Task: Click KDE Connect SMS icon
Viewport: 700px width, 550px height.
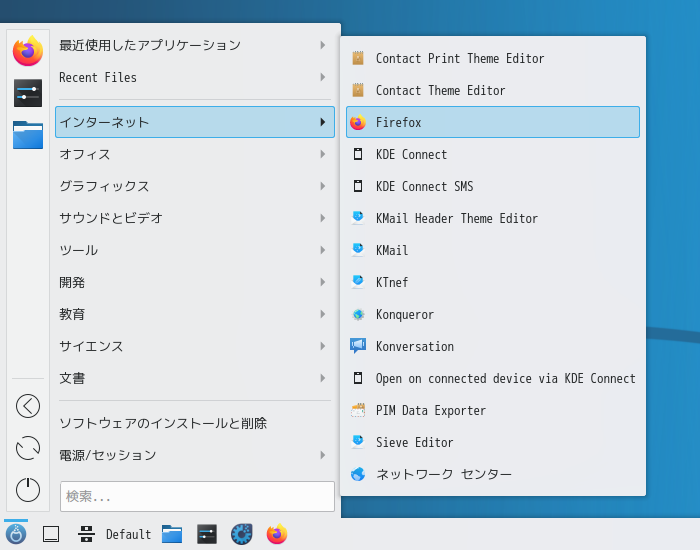Action: (x=358, y=186)
